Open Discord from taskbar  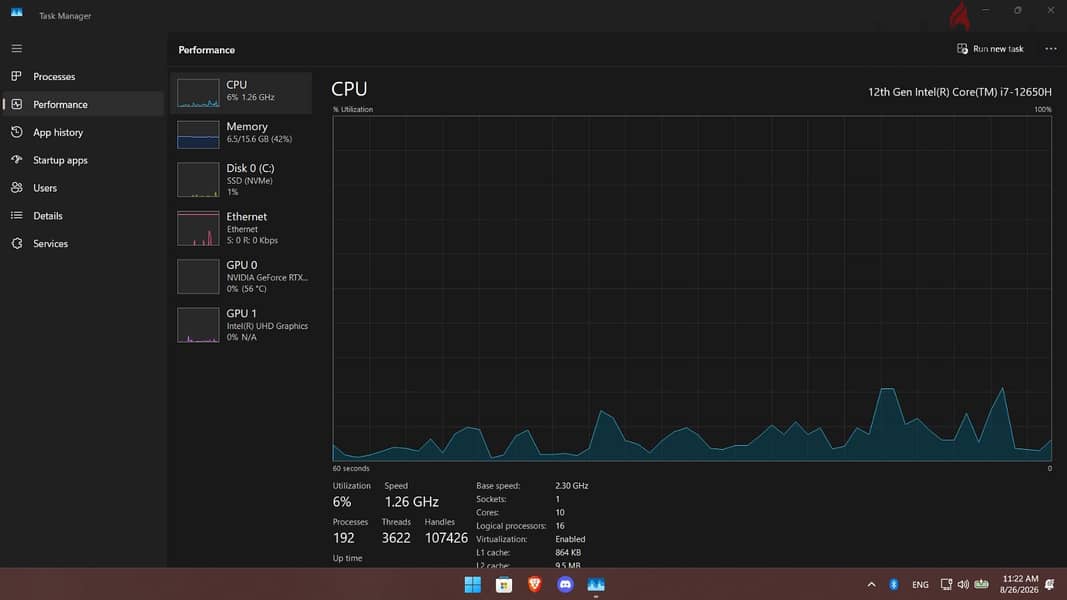(x=565, y=584)
